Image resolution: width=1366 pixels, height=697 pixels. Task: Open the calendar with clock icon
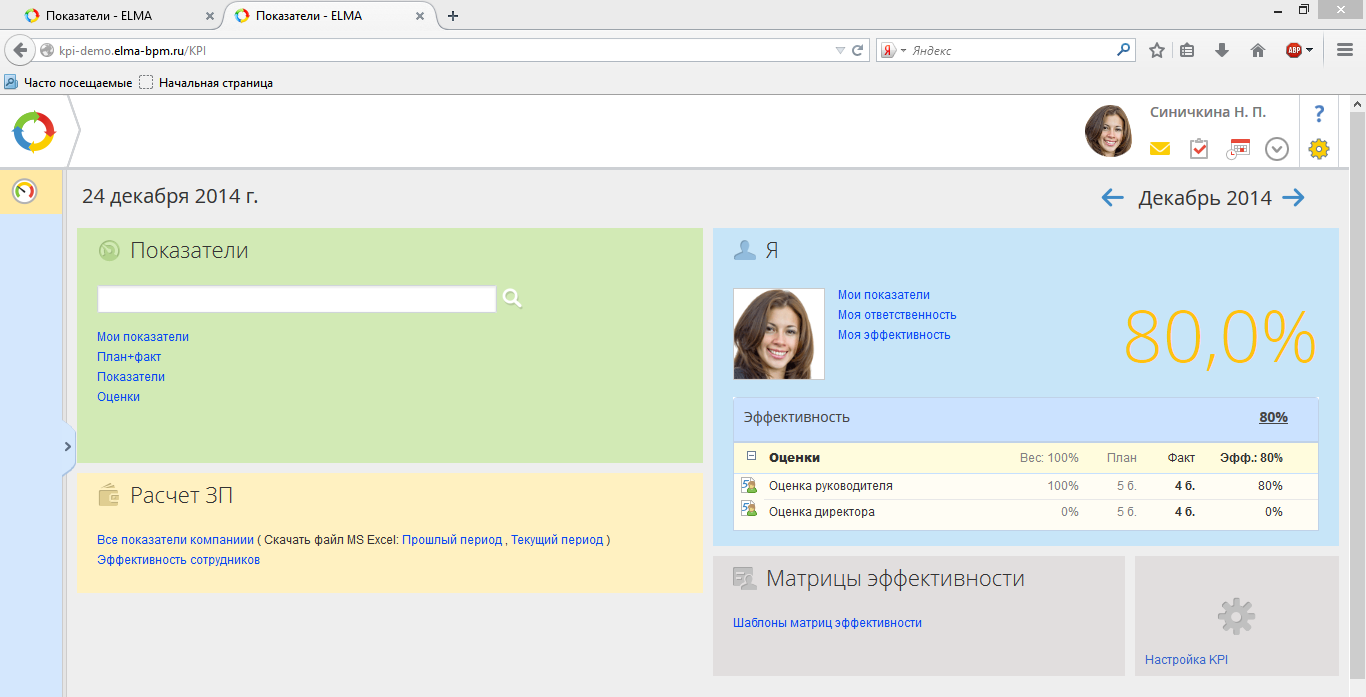pyautogui.click(x=1237, y=148)
